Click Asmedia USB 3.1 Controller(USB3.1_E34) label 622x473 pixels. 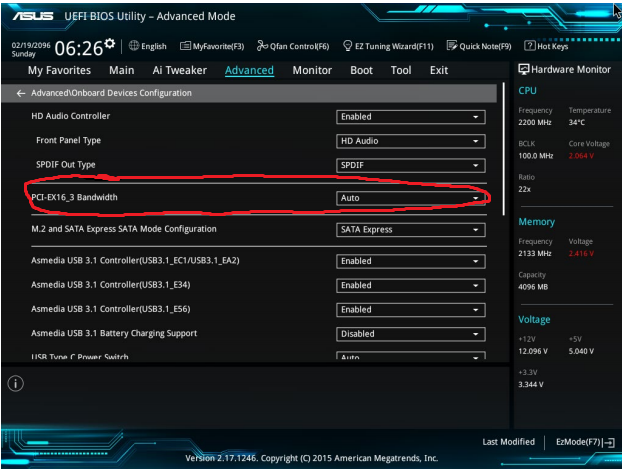coord(111,285)
